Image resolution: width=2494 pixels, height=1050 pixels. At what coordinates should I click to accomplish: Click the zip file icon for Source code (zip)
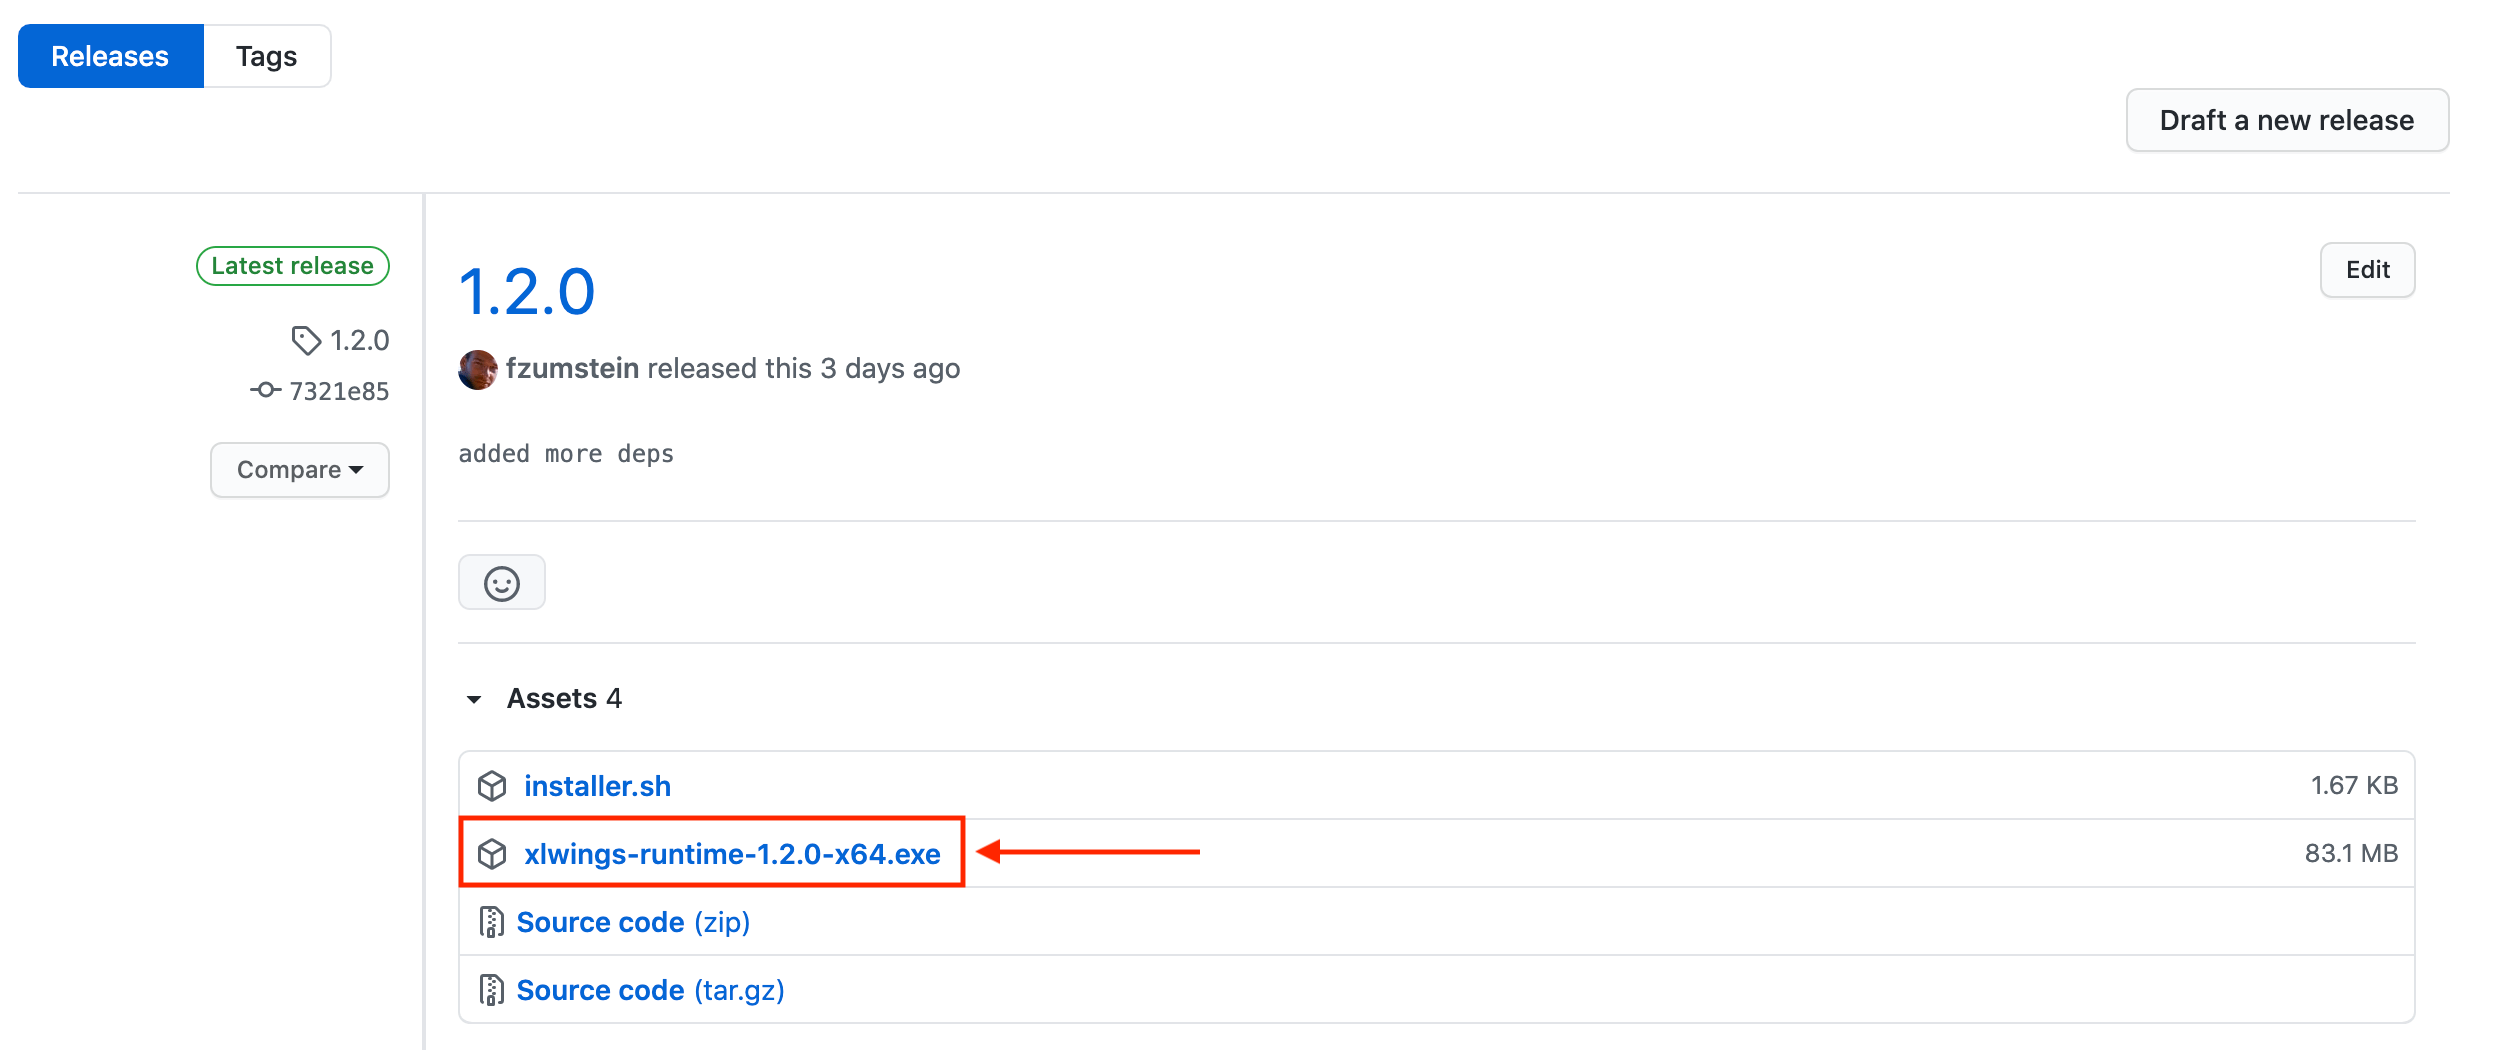tap(491, 922)
